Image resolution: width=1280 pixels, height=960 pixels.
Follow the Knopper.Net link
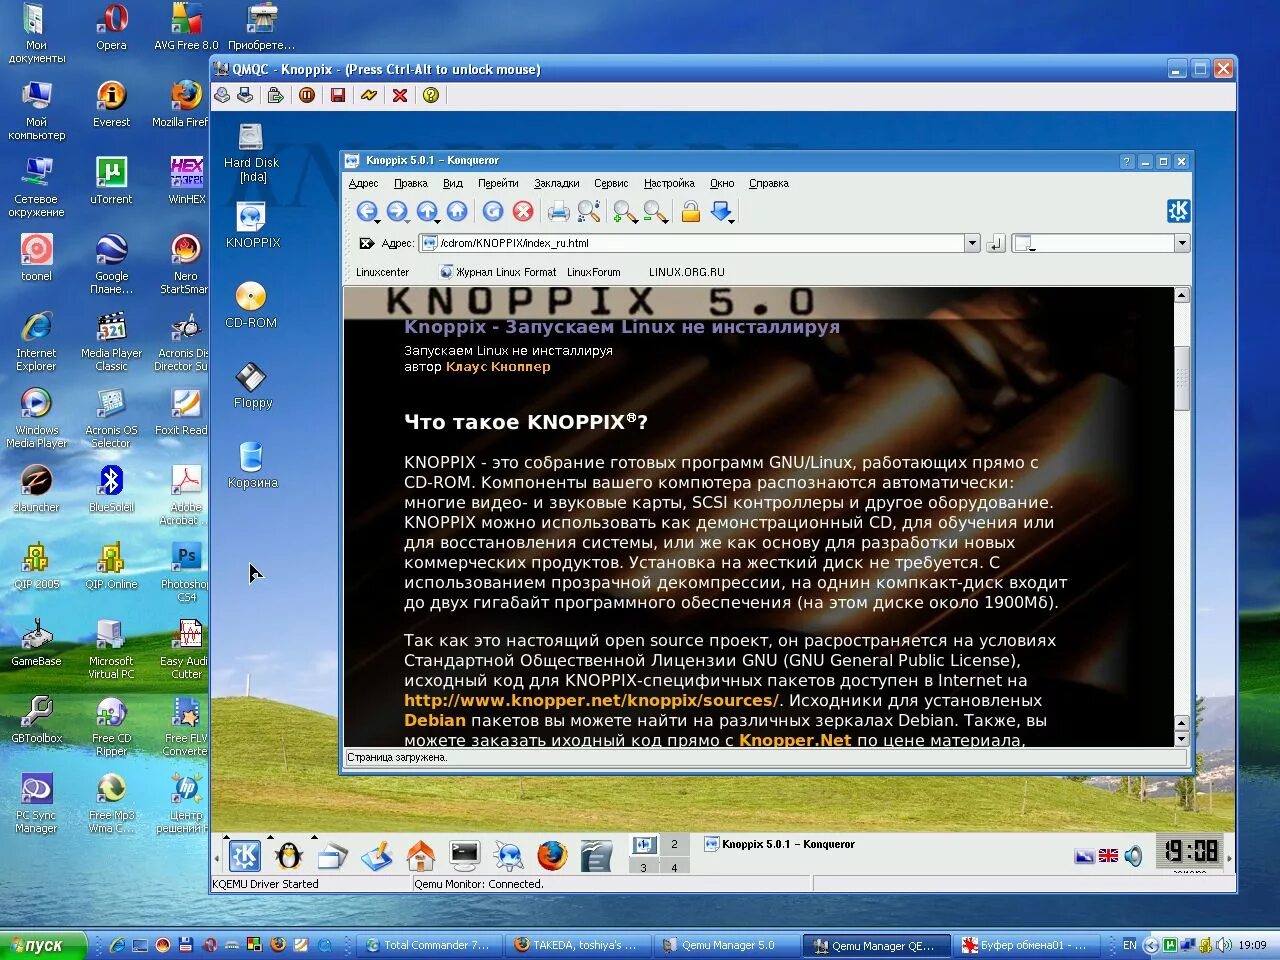pyautogui.click(x=795, y=741)
